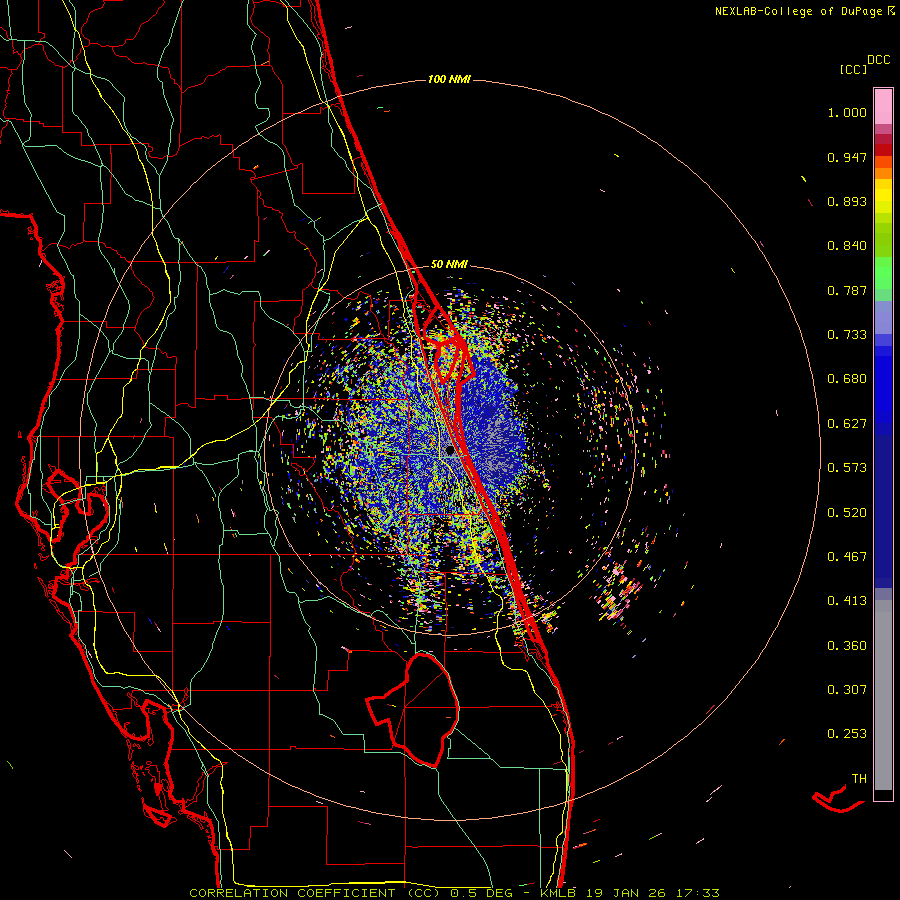The height and width of the screenshot is (900, 900).
Task: Click the 0.680 scale value
Action: (847, 379)
